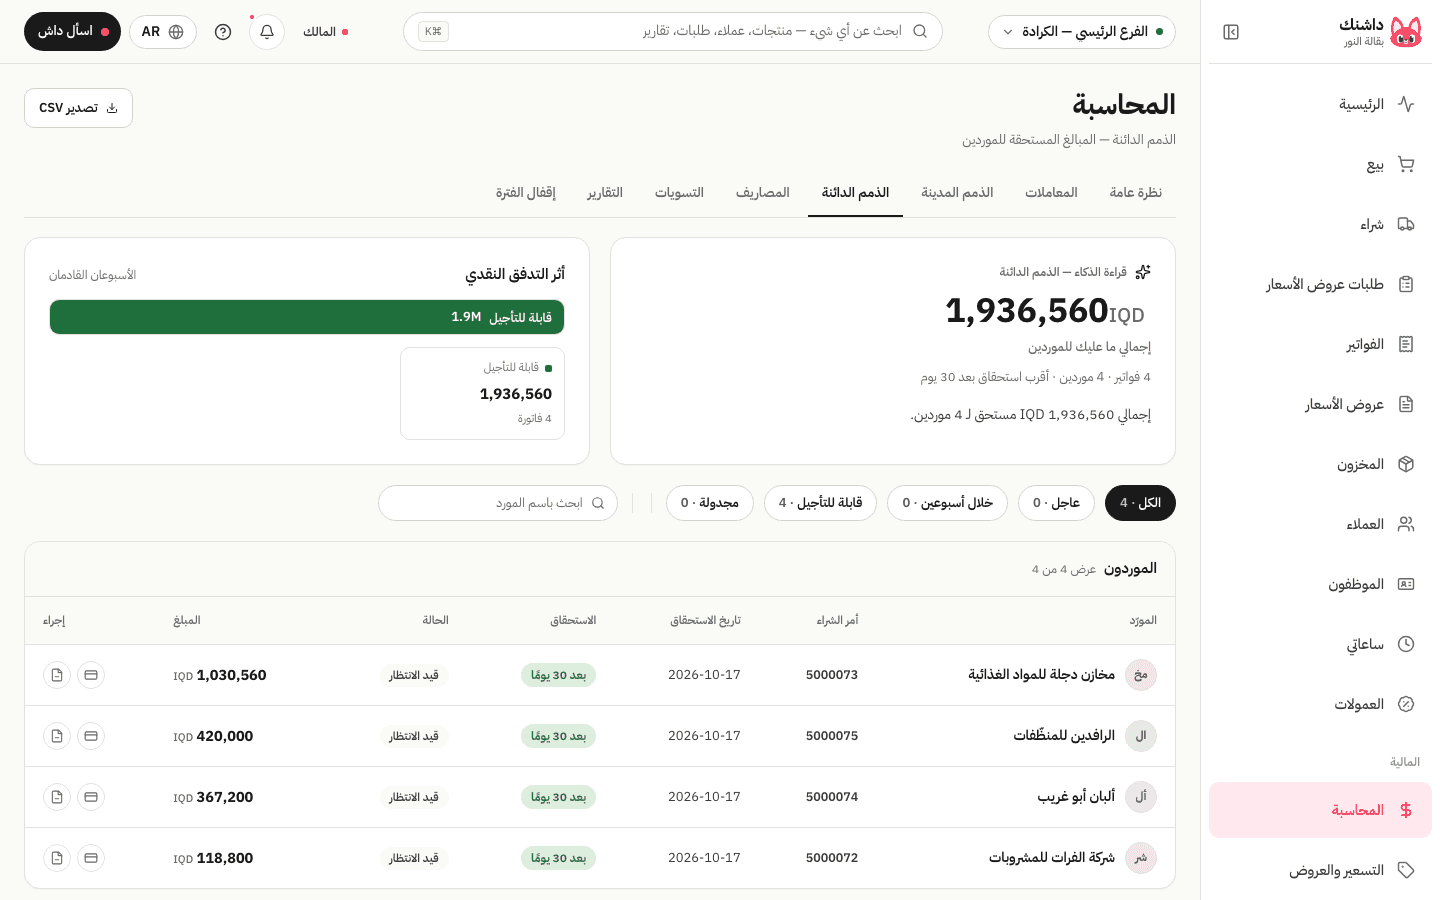Open العملاء in the sidebar
The width and height of the screenshot is (1440, 900).
click(1320, 524)
